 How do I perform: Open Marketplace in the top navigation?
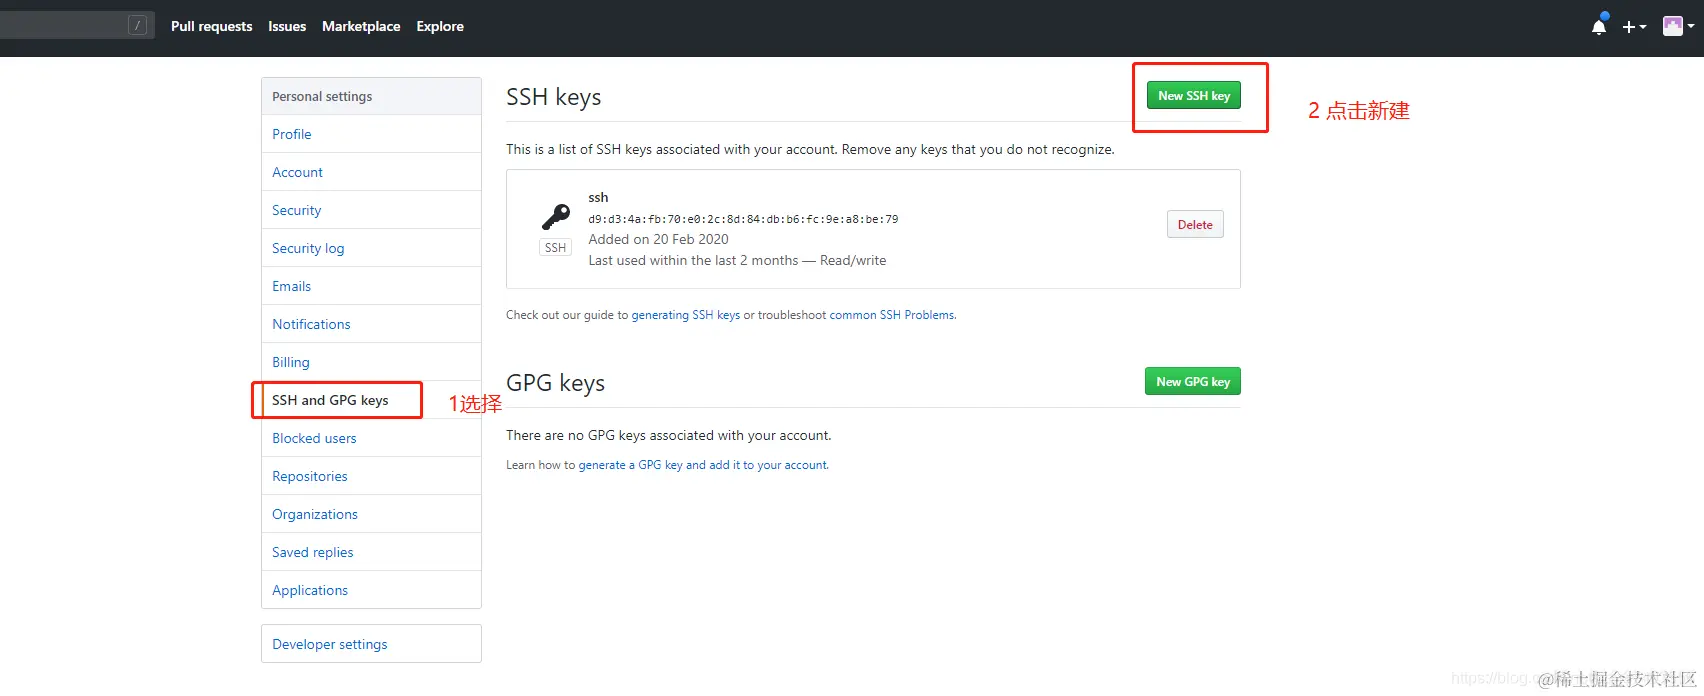click(x=361, y=26)
